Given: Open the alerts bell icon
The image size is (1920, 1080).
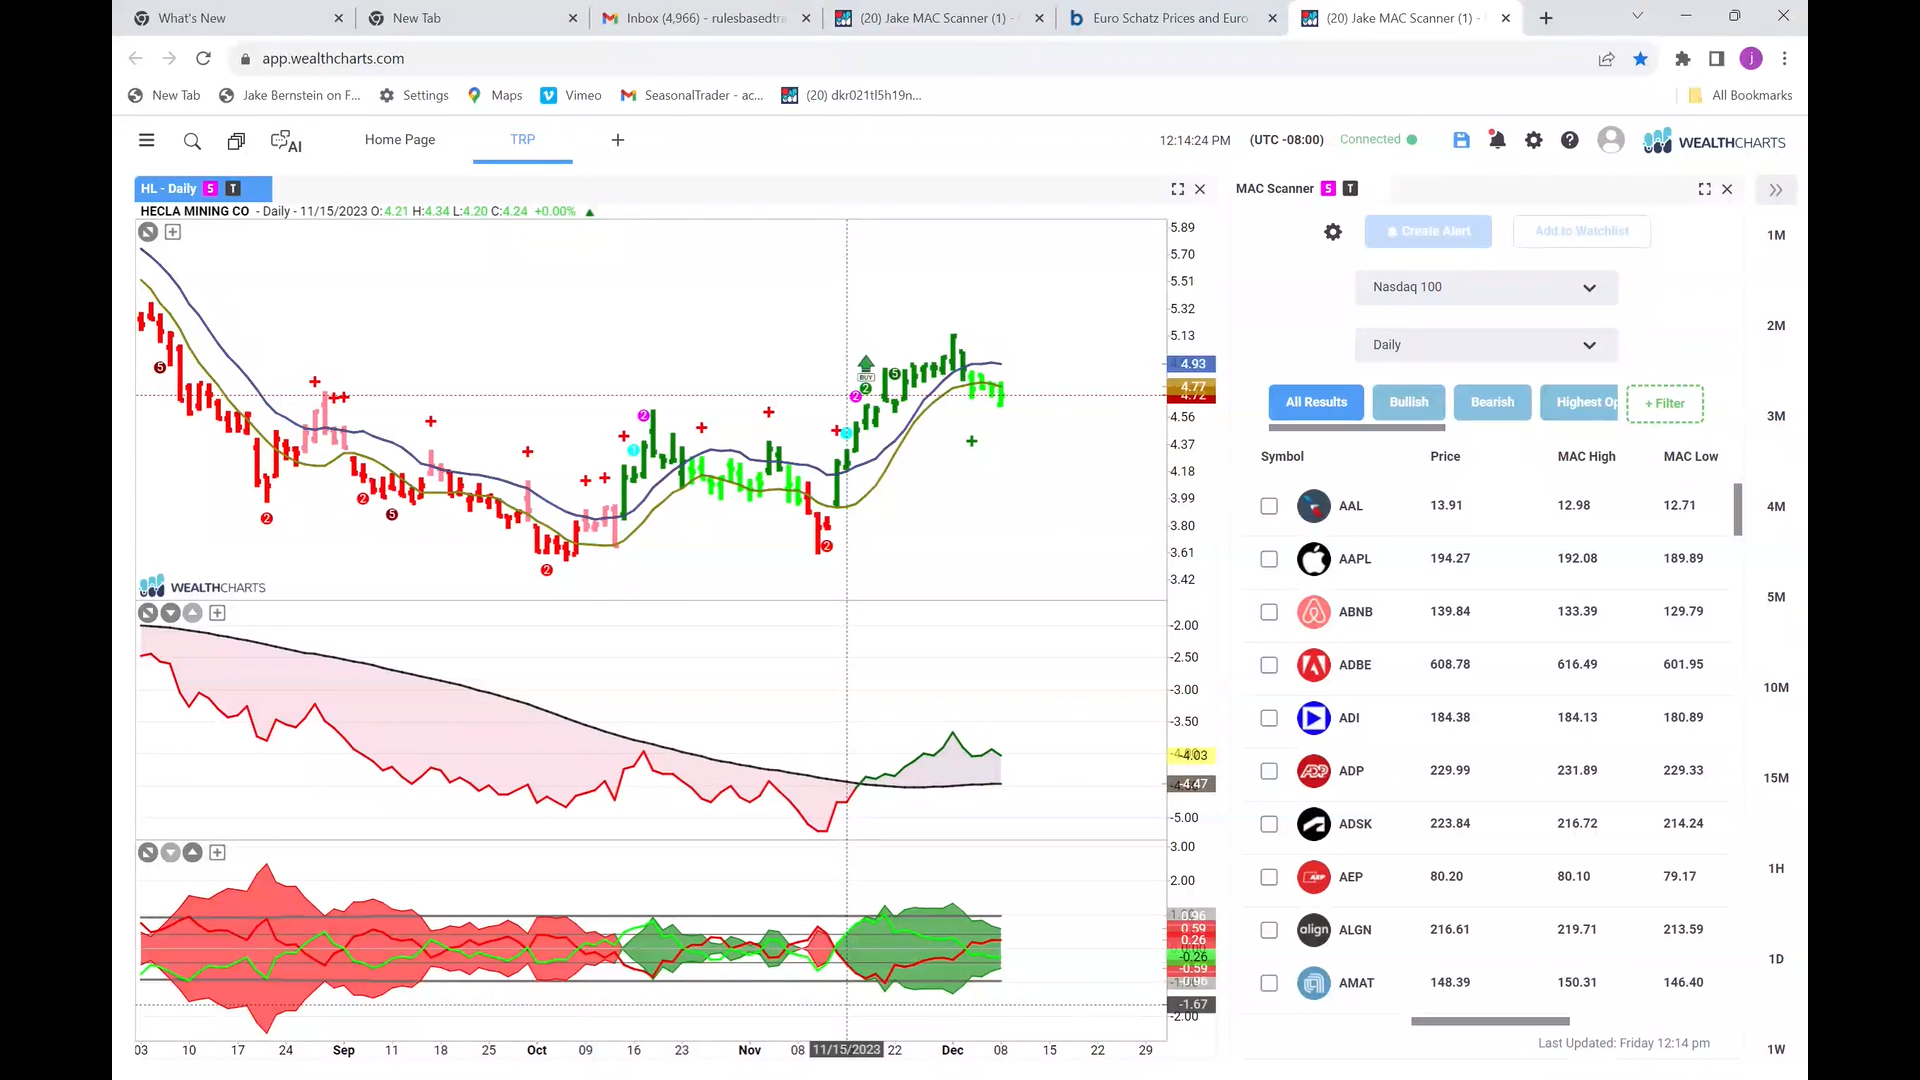Looking at the screenshot, I should [1497, 140].
